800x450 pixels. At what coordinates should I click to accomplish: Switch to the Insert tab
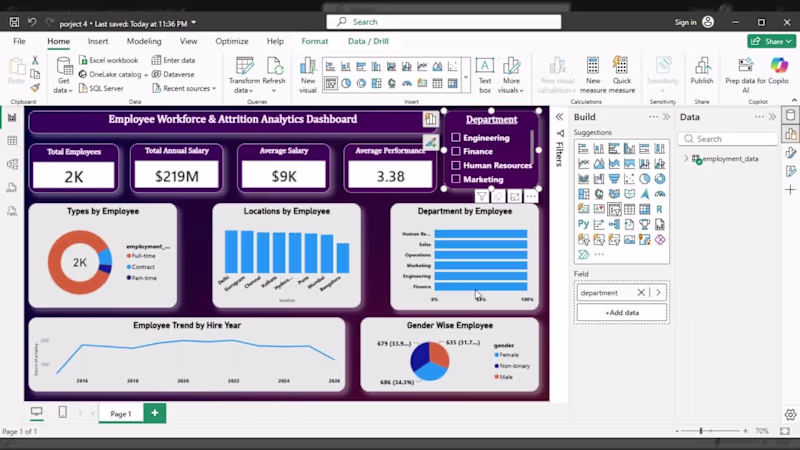[x=98, y=41]
